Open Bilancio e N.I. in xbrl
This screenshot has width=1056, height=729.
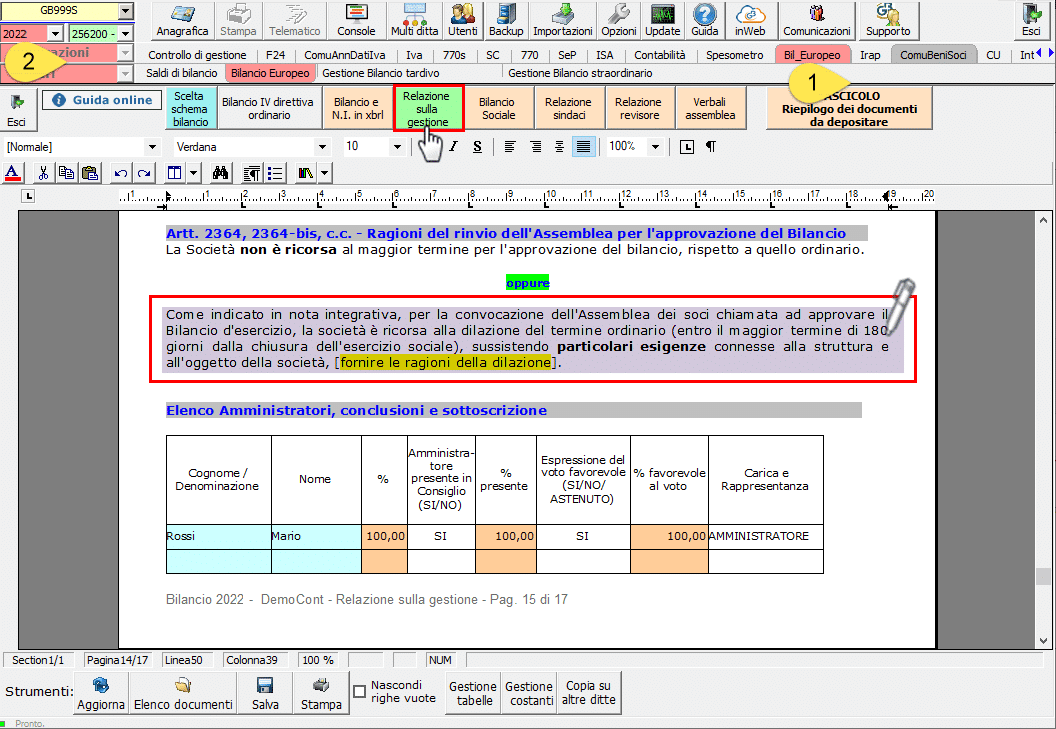[x=358, y=108]
